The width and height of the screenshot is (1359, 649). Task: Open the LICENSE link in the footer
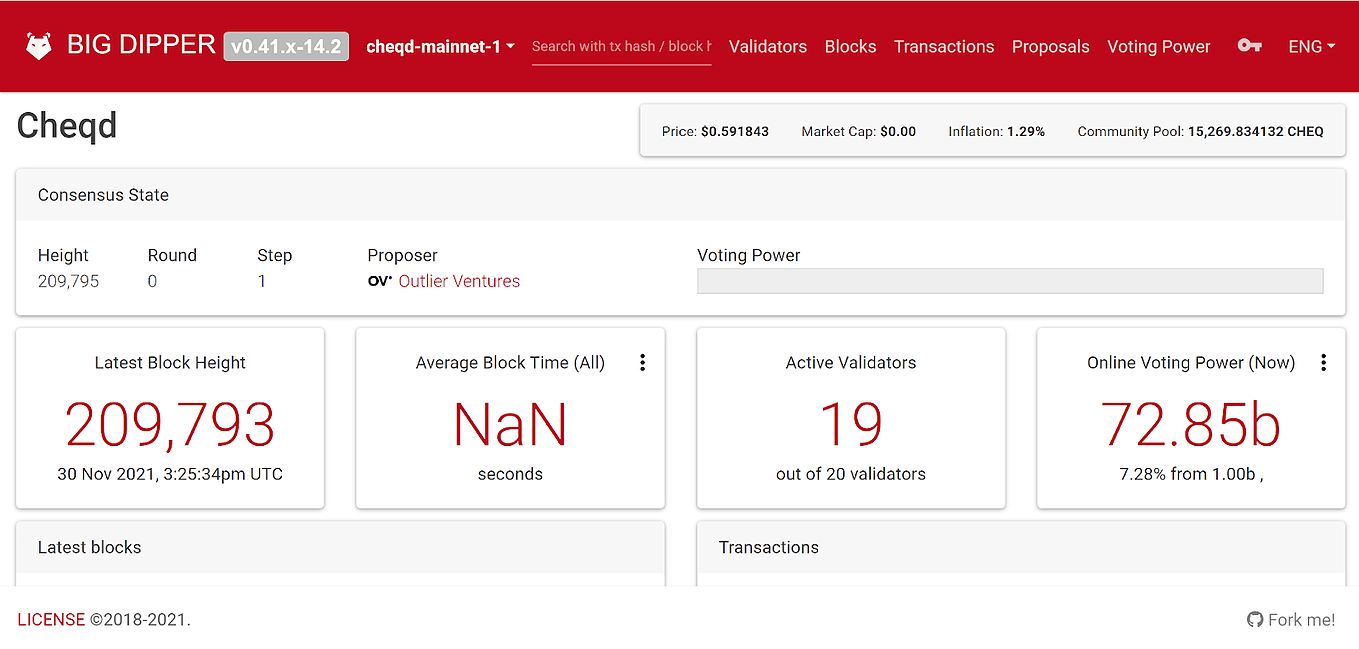[x=51, y=619]
